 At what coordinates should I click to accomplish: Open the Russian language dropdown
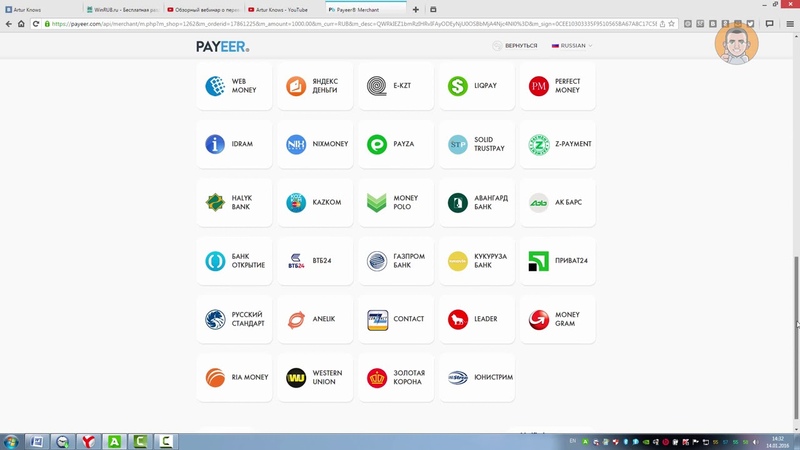tap(572, 45)
